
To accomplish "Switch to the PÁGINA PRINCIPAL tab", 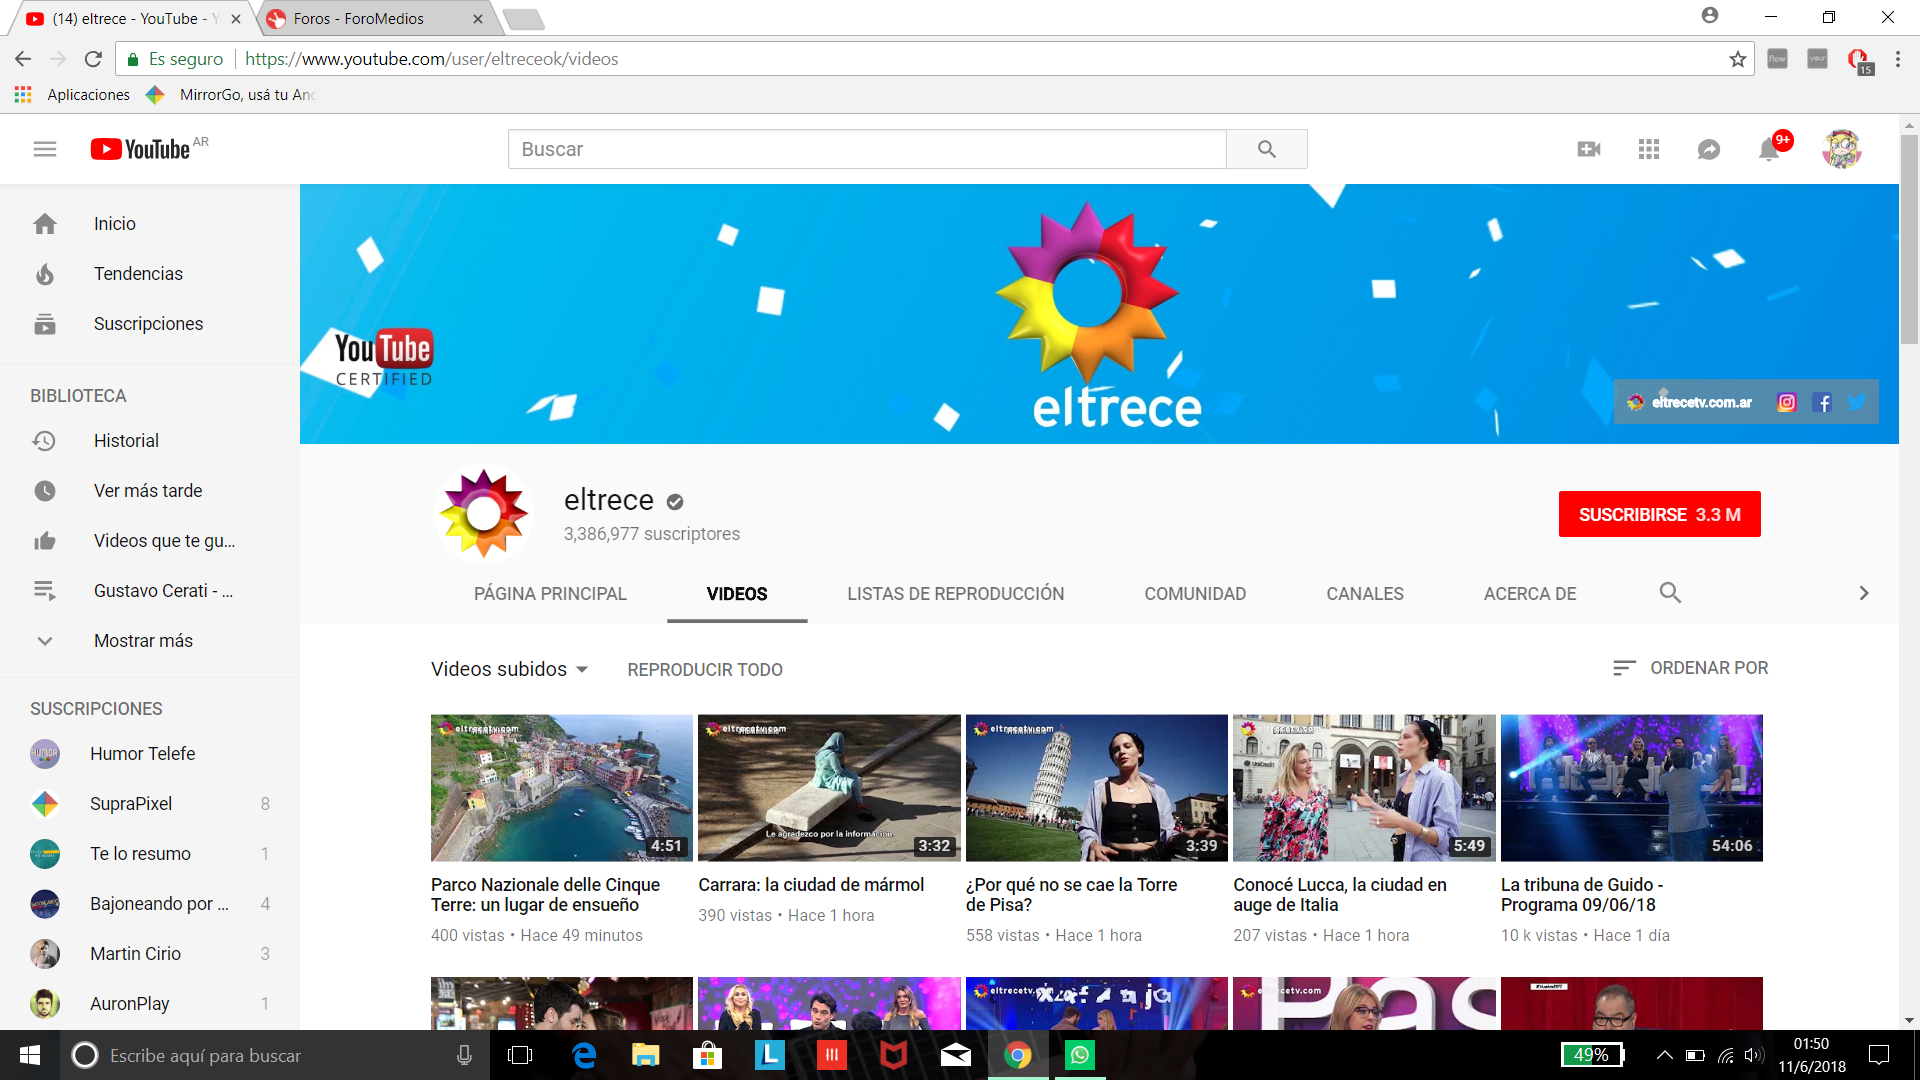I will tap(550, 594).
